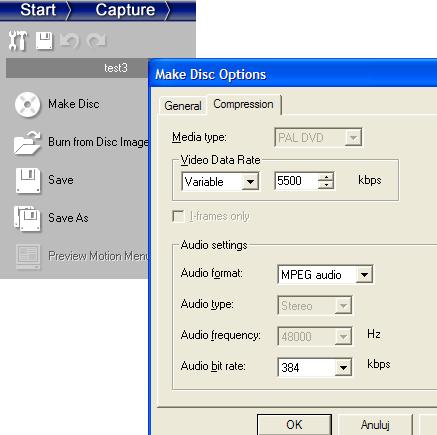This screenshot has width=437, height=435.
Task: Open the Audio format MPEG audio dropdown
Action: [x=364, y=275]
